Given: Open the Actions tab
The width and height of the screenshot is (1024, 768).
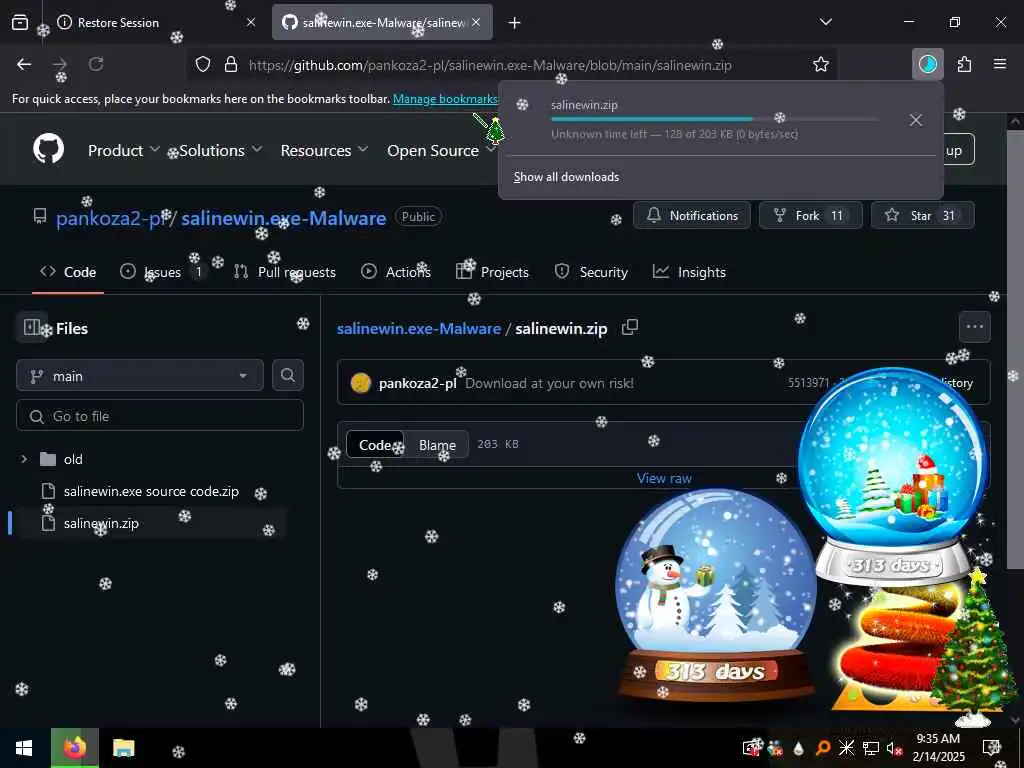Looking at the screenshot, I should click(x=396, y=272).
